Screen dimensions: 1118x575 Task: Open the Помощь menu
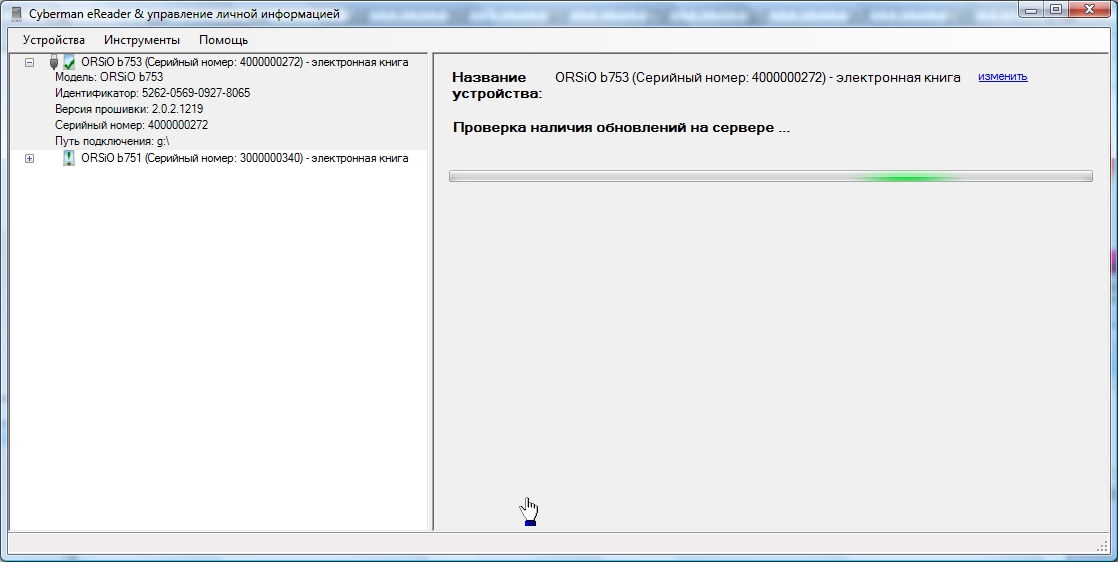pyautogui.click(x=223, y=41)
